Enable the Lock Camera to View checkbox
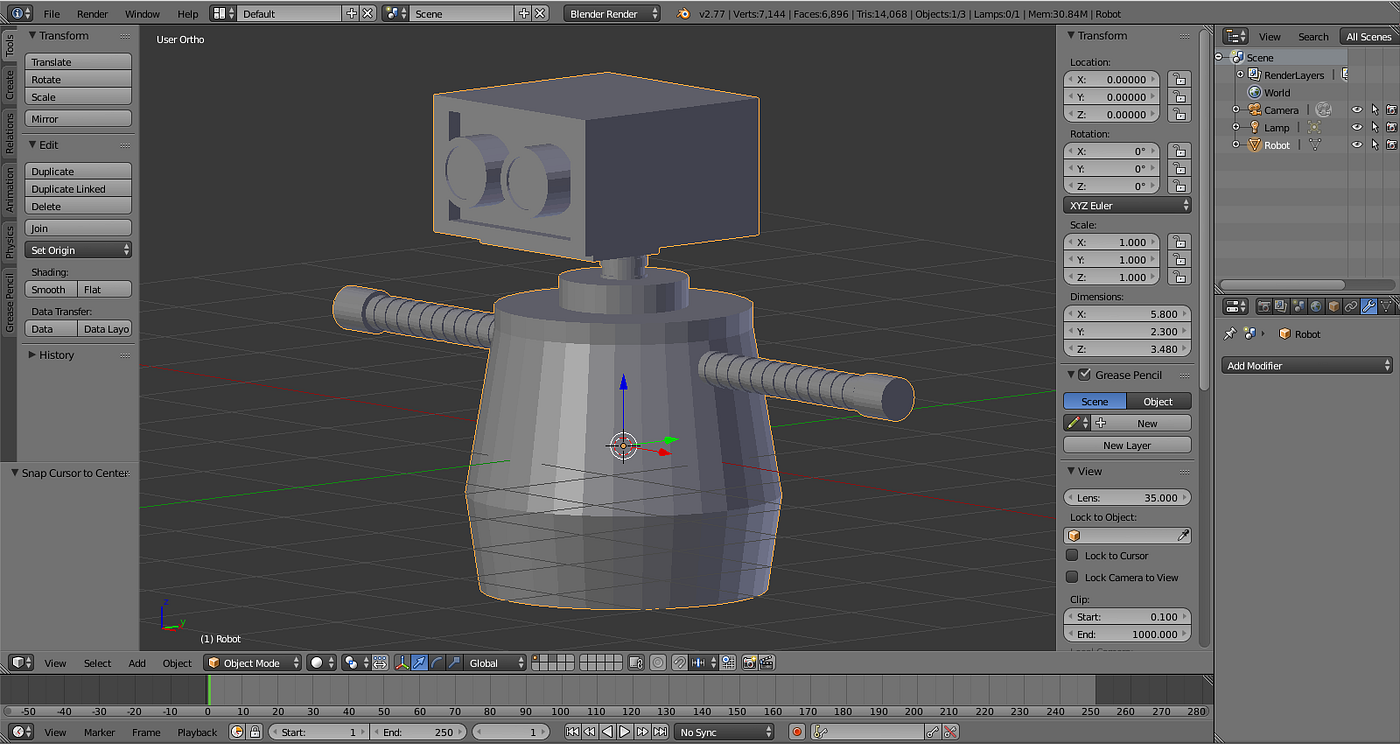 tap(1072, 577)
